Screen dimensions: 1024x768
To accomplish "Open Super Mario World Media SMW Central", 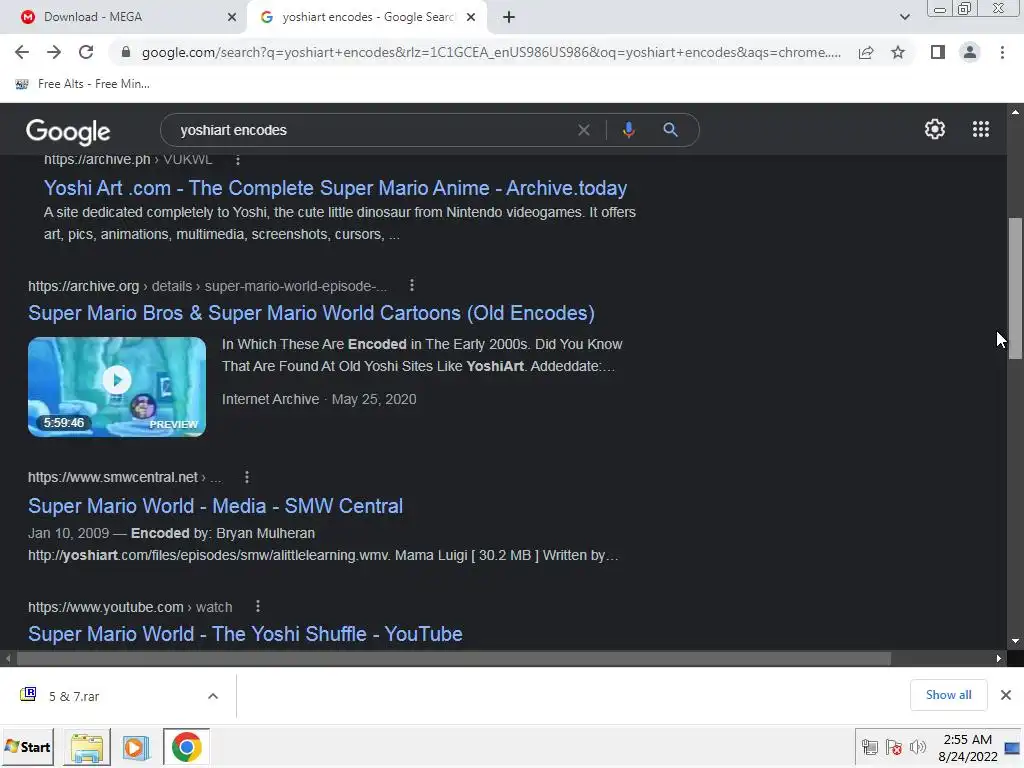I will pos(216,506).
